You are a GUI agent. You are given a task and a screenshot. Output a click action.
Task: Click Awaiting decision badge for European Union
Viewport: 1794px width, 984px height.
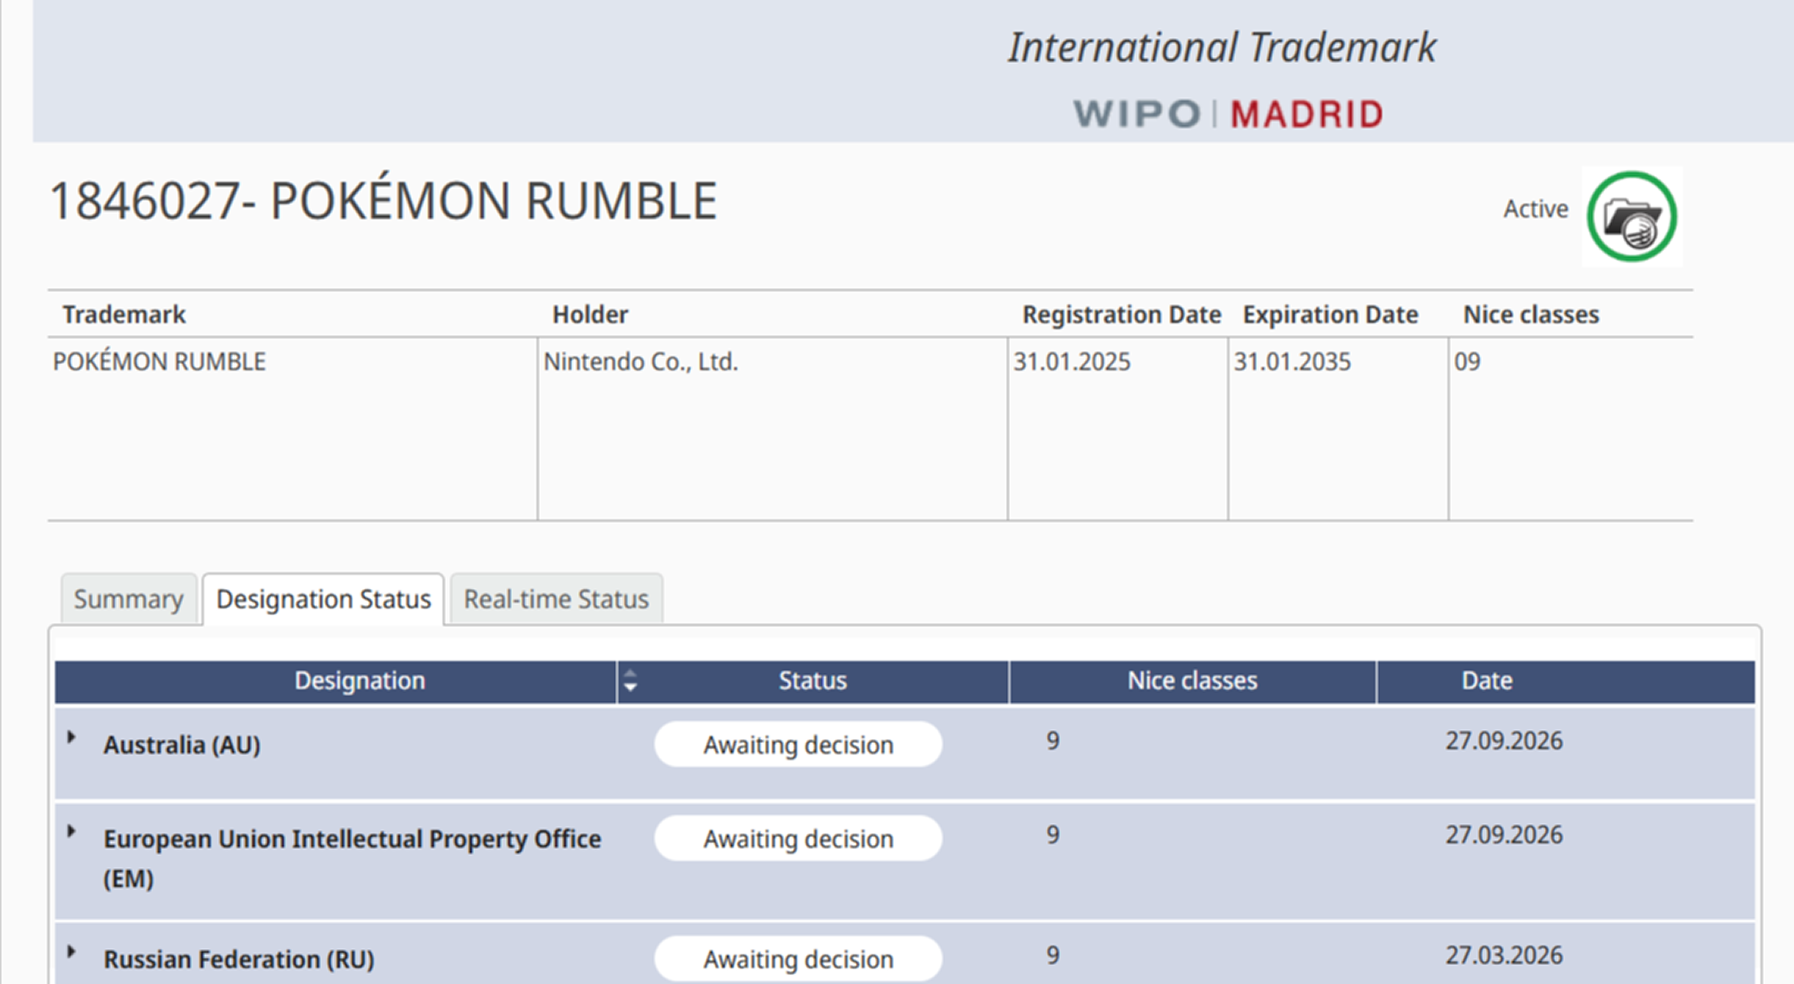point(797,839)
